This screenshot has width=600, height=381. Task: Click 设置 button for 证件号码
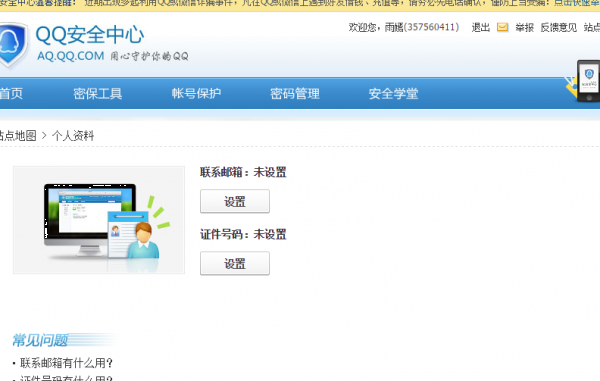(x=235, y=263)
